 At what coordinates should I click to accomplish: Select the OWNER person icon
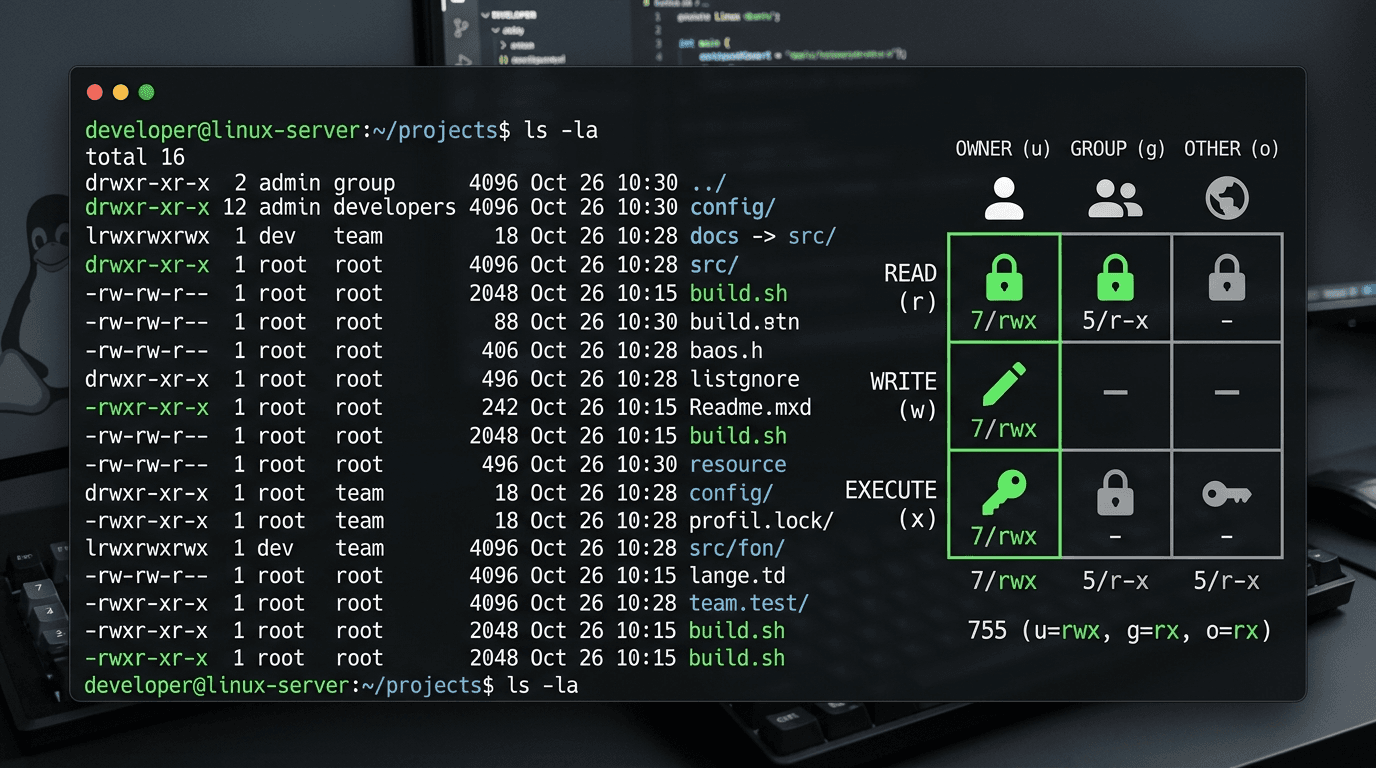(1003, 196)
